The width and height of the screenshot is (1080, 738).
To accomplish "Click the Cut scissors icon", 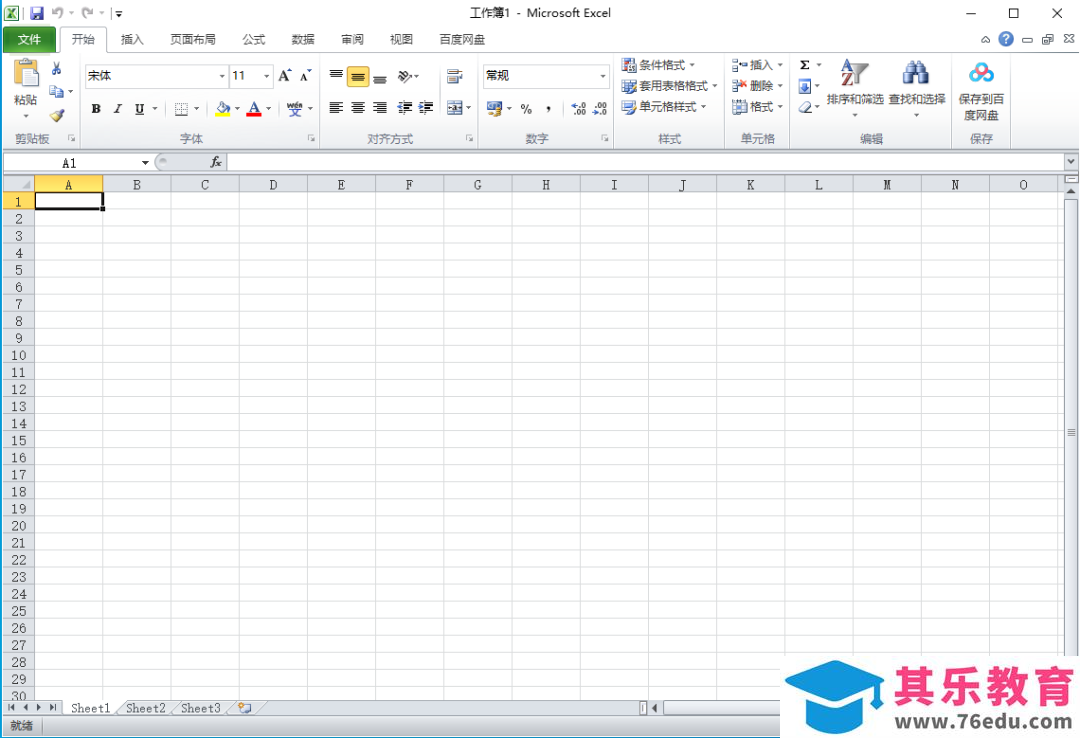I will [x=56, y=68].
